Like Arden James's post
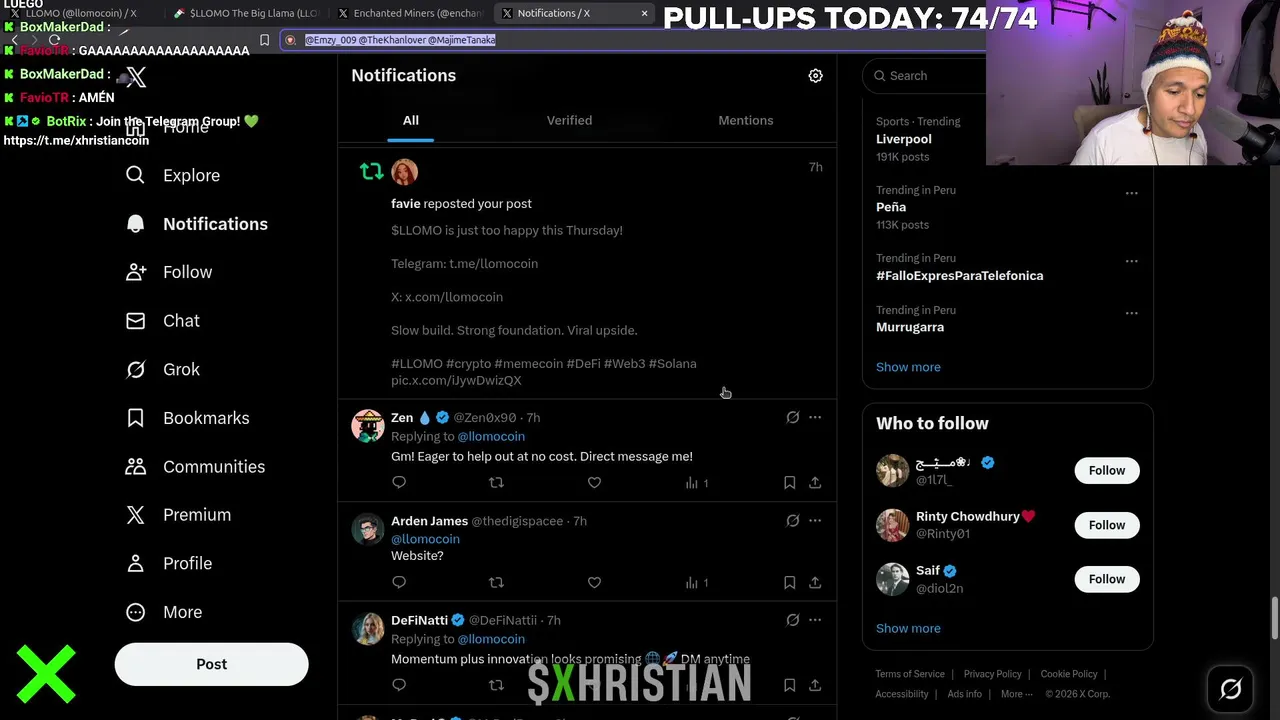The image size is (1280, 720). [594, 582]
